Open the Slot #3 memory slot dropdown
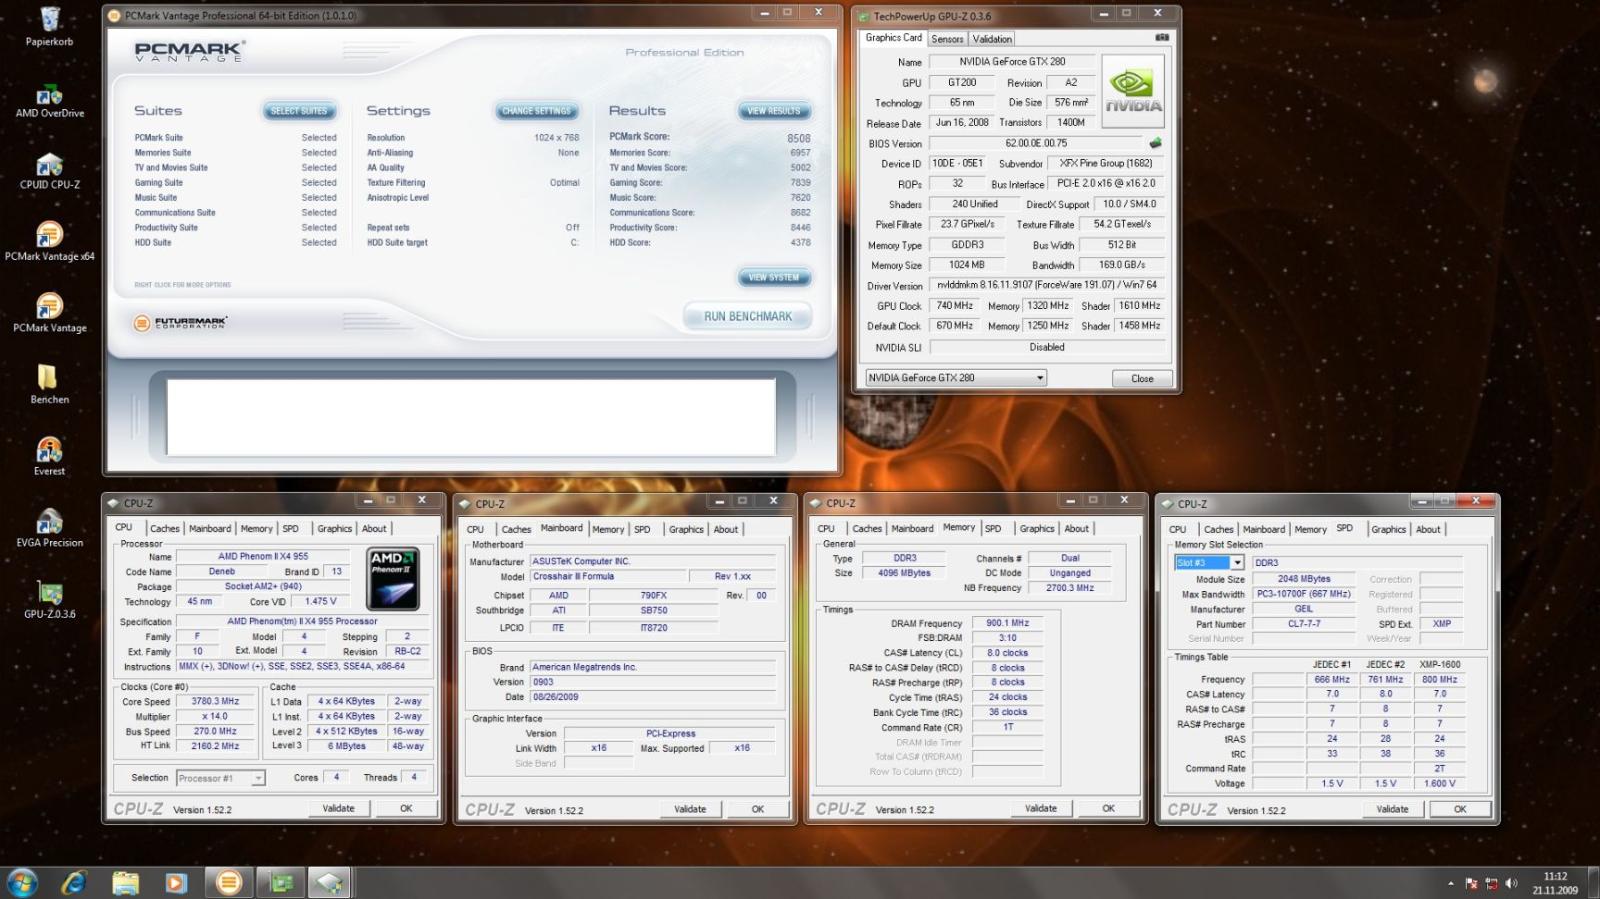The width and height of the screenshot is (1600, 899). pos(1208,563)
